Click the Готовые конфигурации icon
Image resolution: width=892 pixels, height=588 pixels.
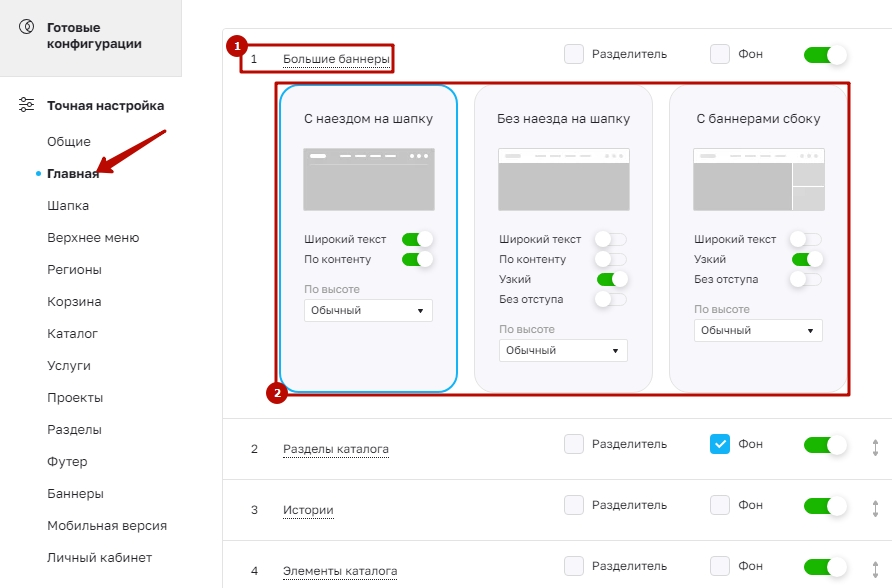[x=27, y=27]
